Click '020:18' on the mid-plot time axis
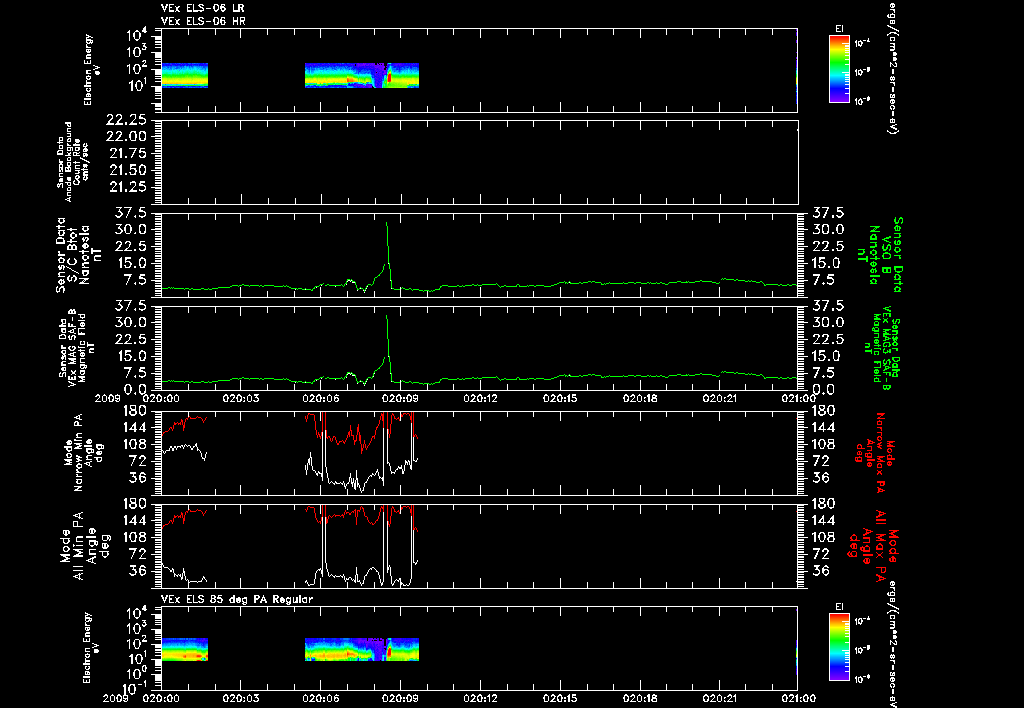 640,398
